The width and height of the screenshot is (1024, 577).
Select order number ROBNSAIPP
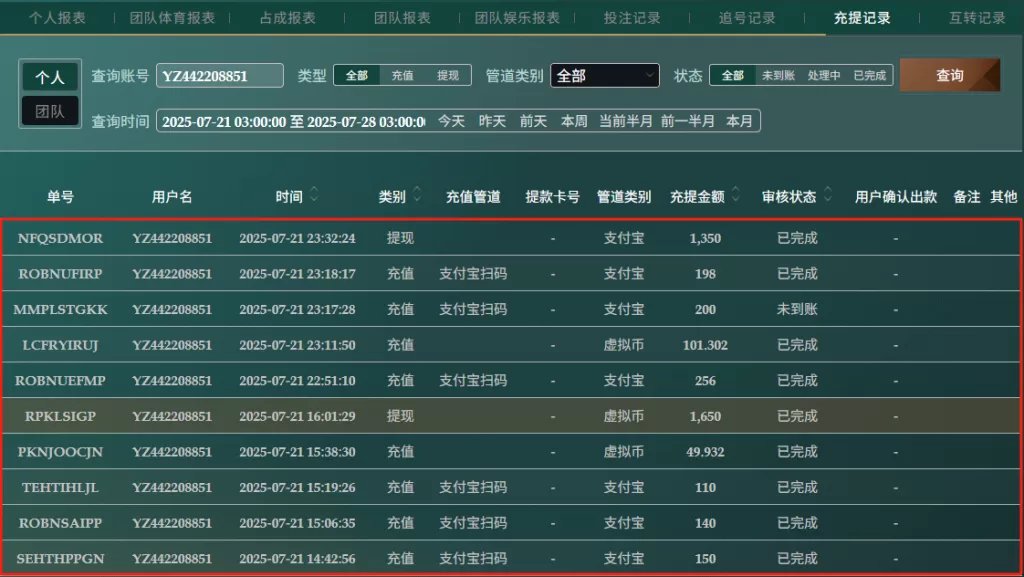[60, 523]
